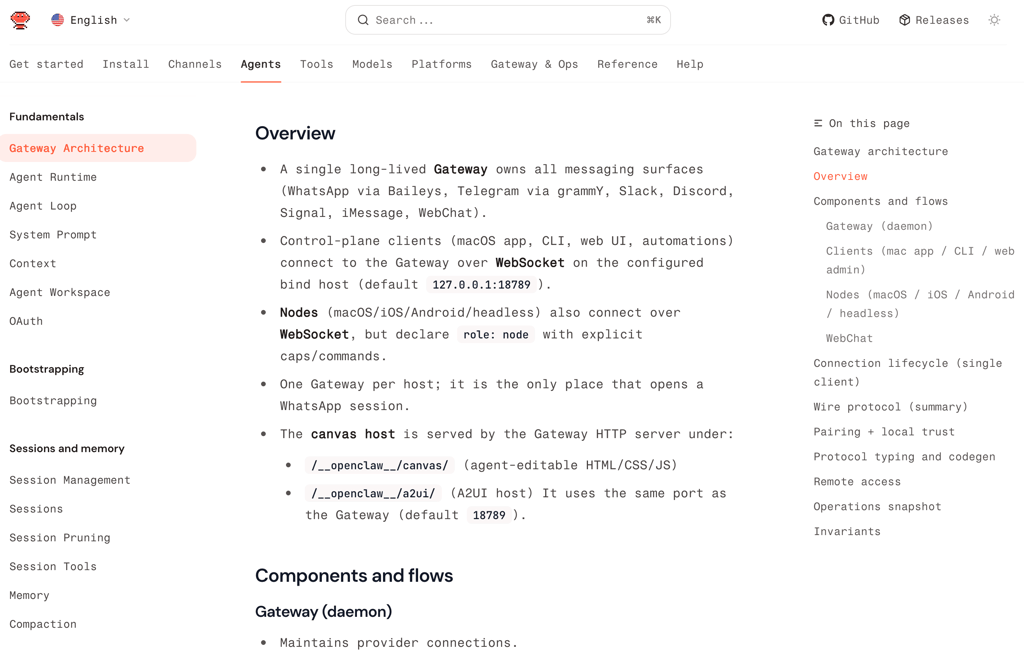Click the US flag language icon
The image size is (1024, 655).
pos(58,20)
